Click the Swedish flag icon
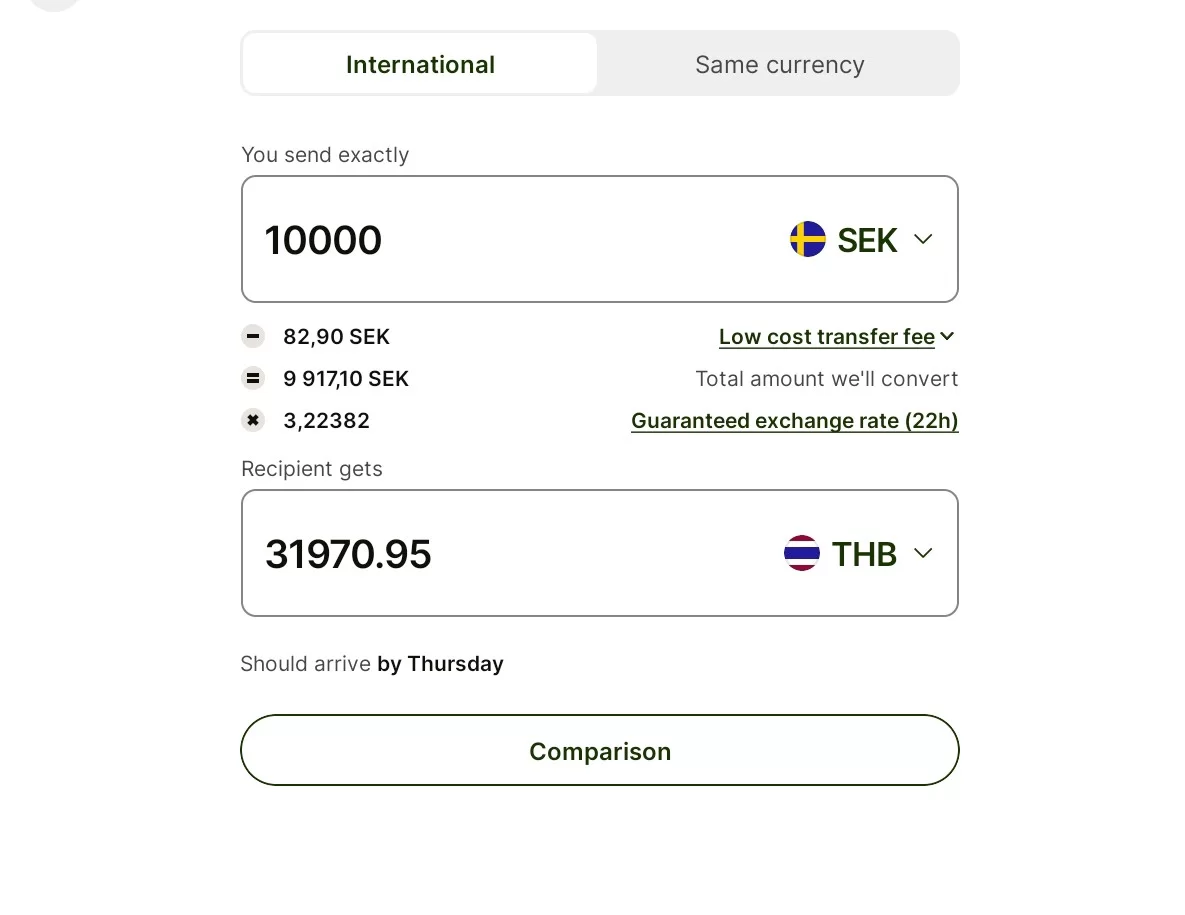The image size is (1185, 915). point(807,239)
